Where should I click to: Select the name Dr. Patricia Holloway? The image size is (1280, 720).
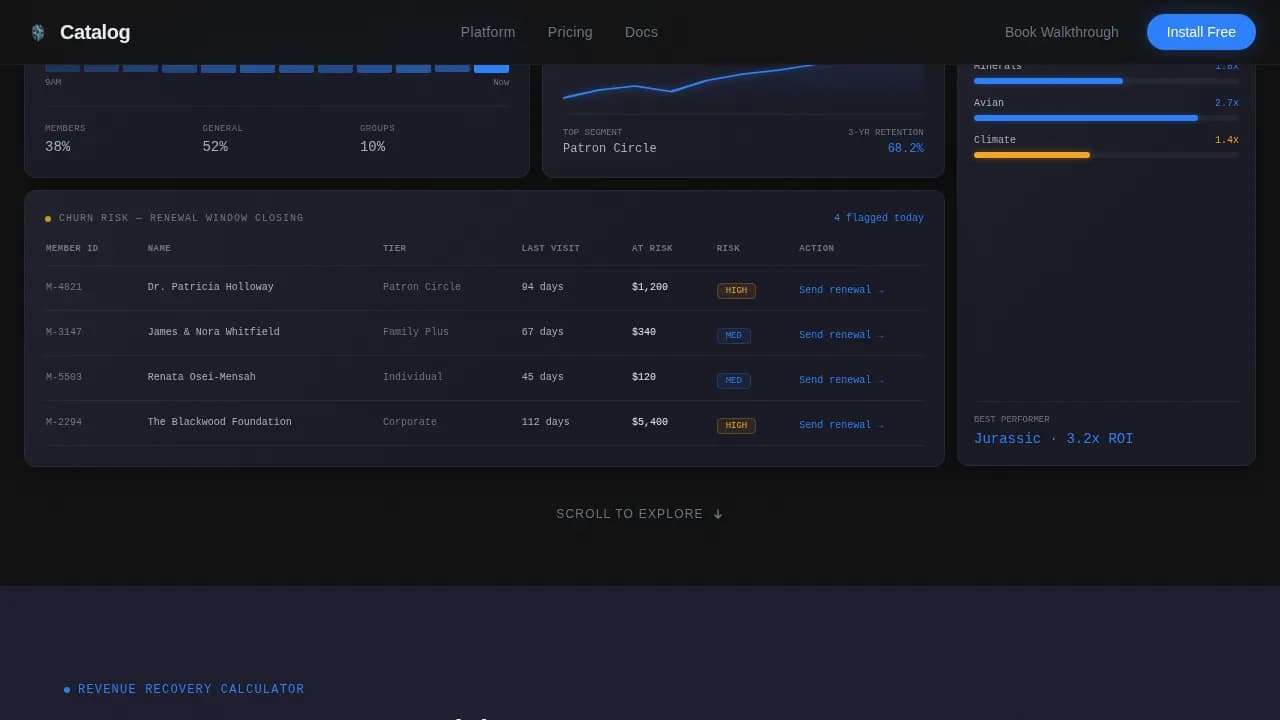coord(211,287)
